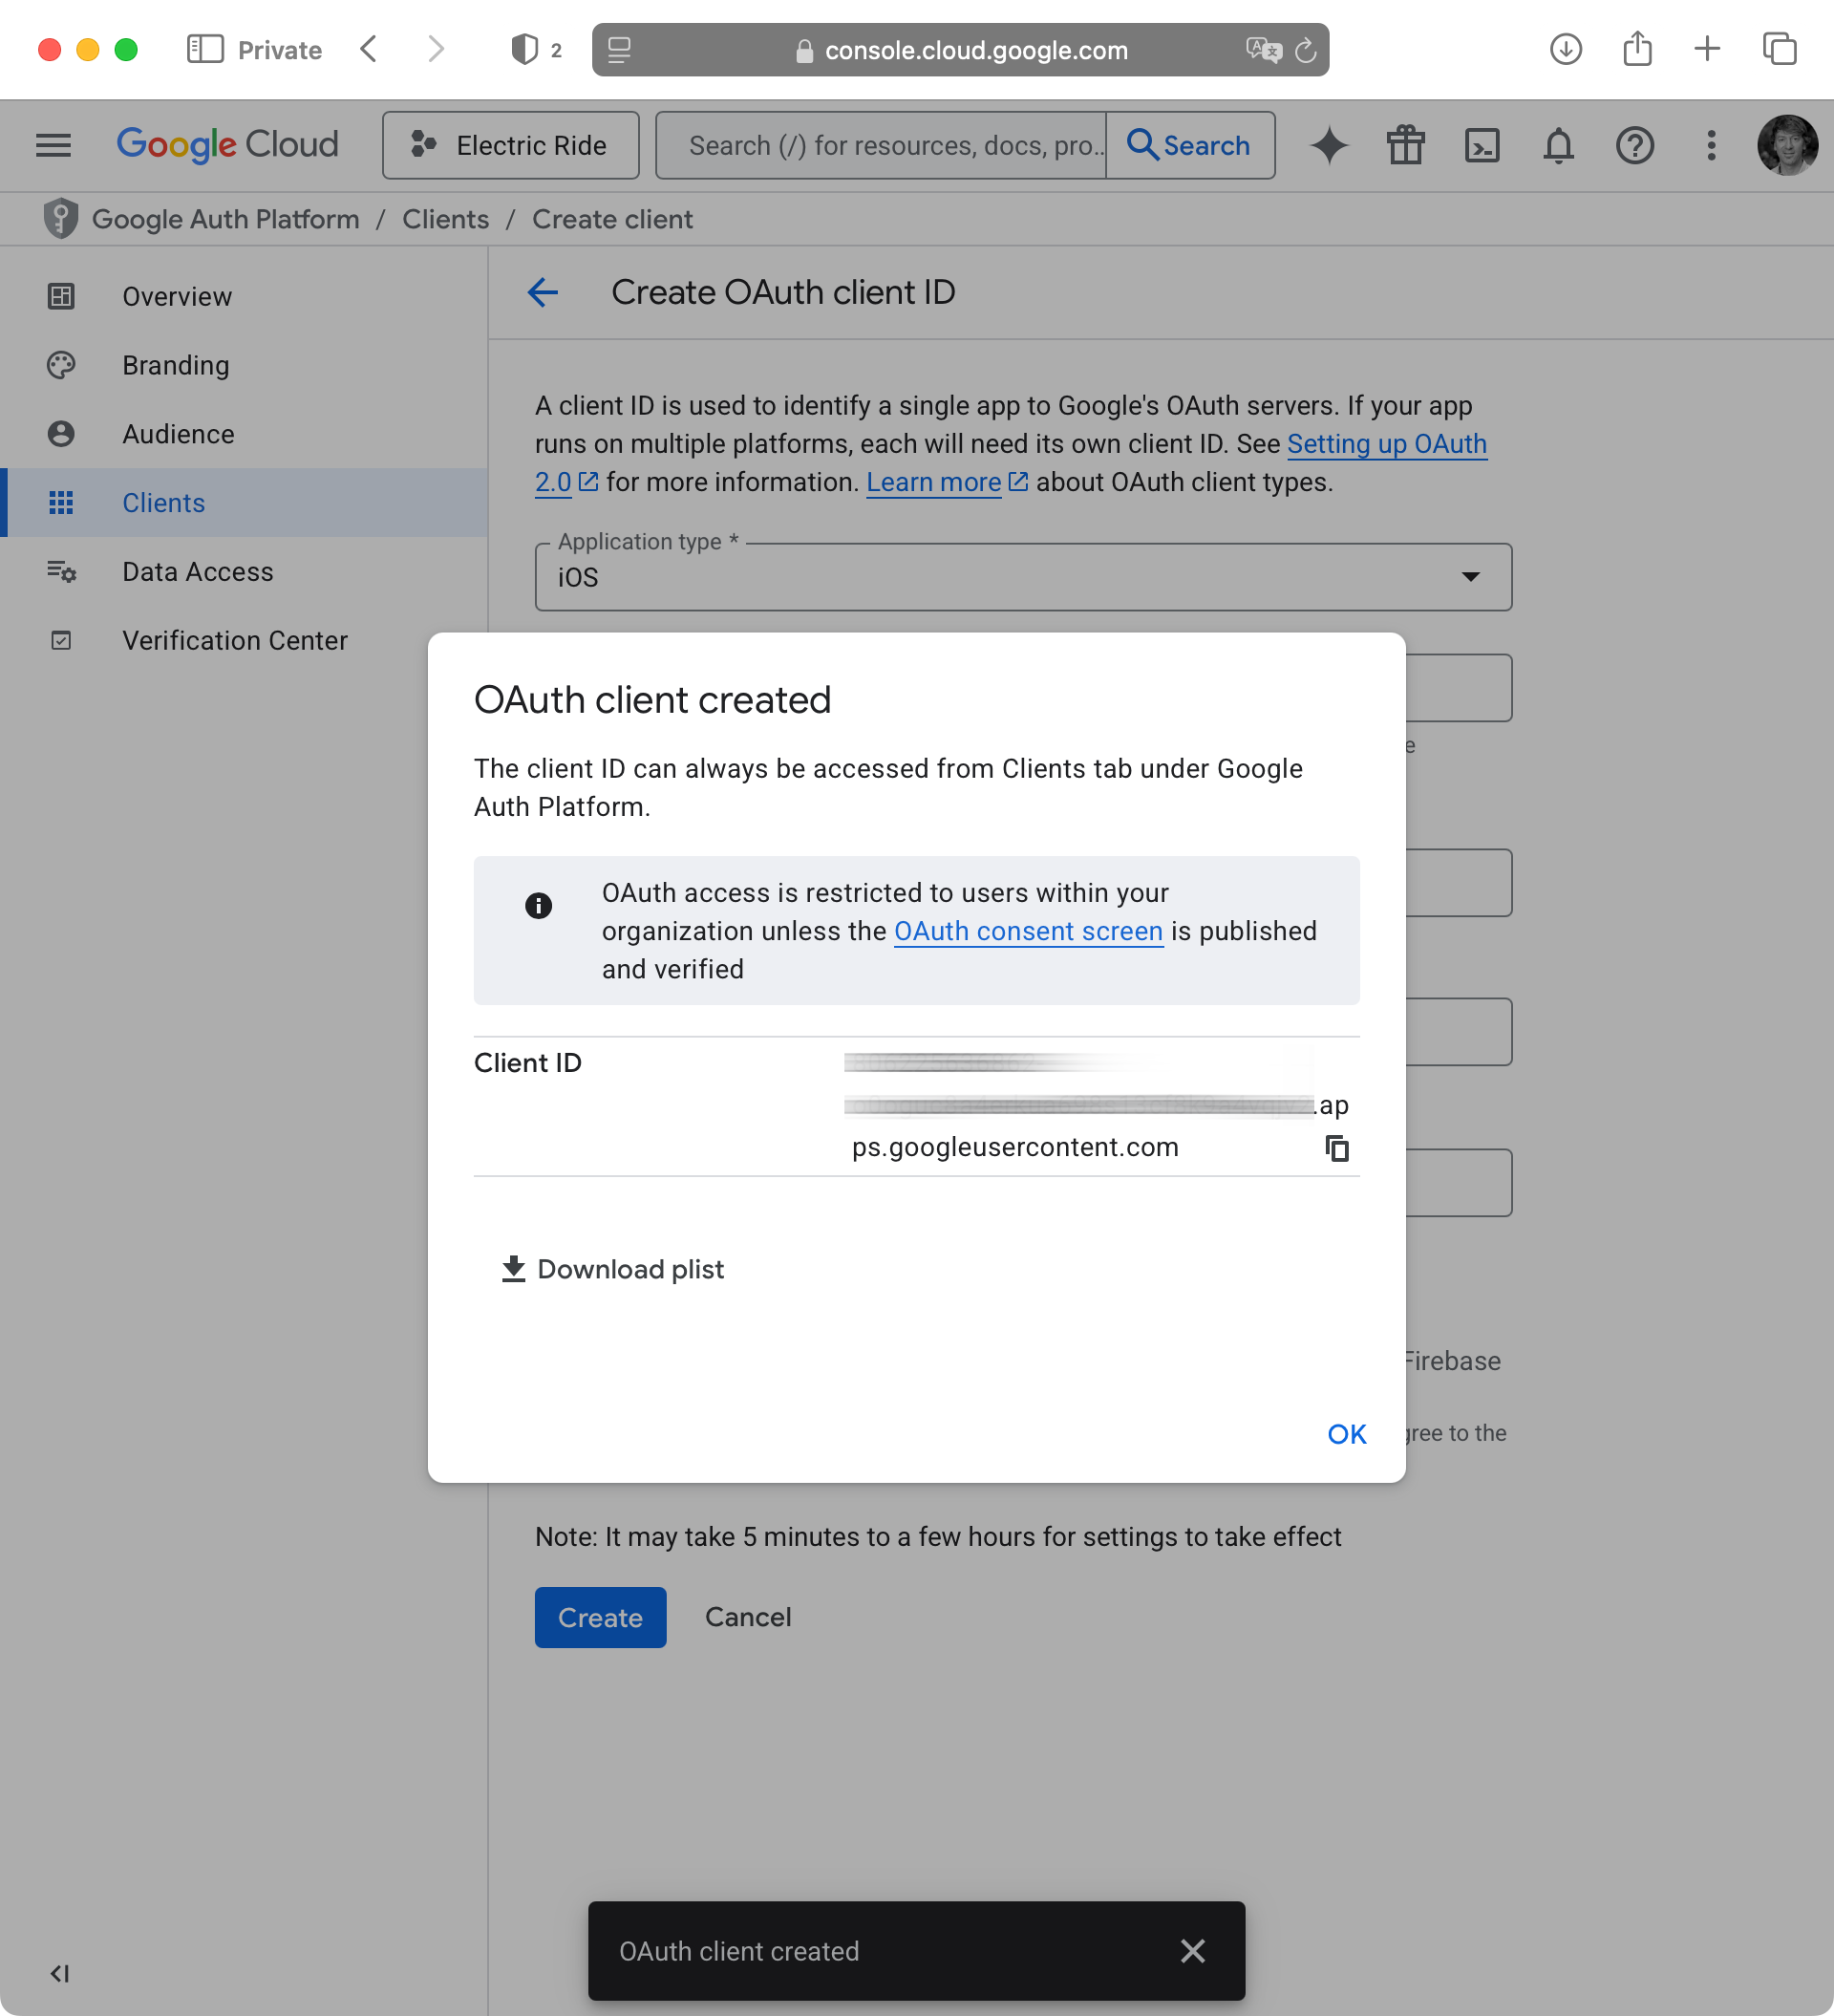Open the Electric Ride project picker
The height and width of the screenshot is (2016, 1834).
click(x=510, y=146)
